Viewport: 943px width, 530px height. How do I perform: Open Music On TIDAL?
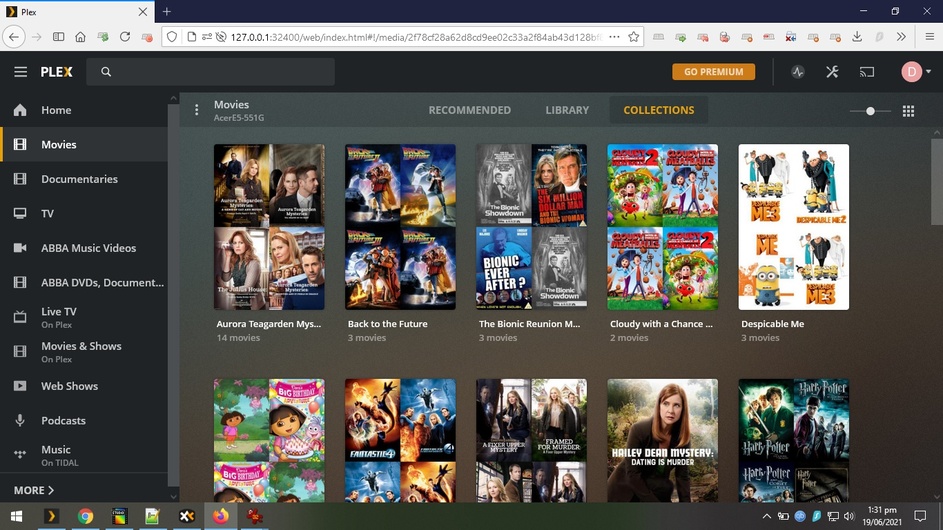(x=84, y=455)
